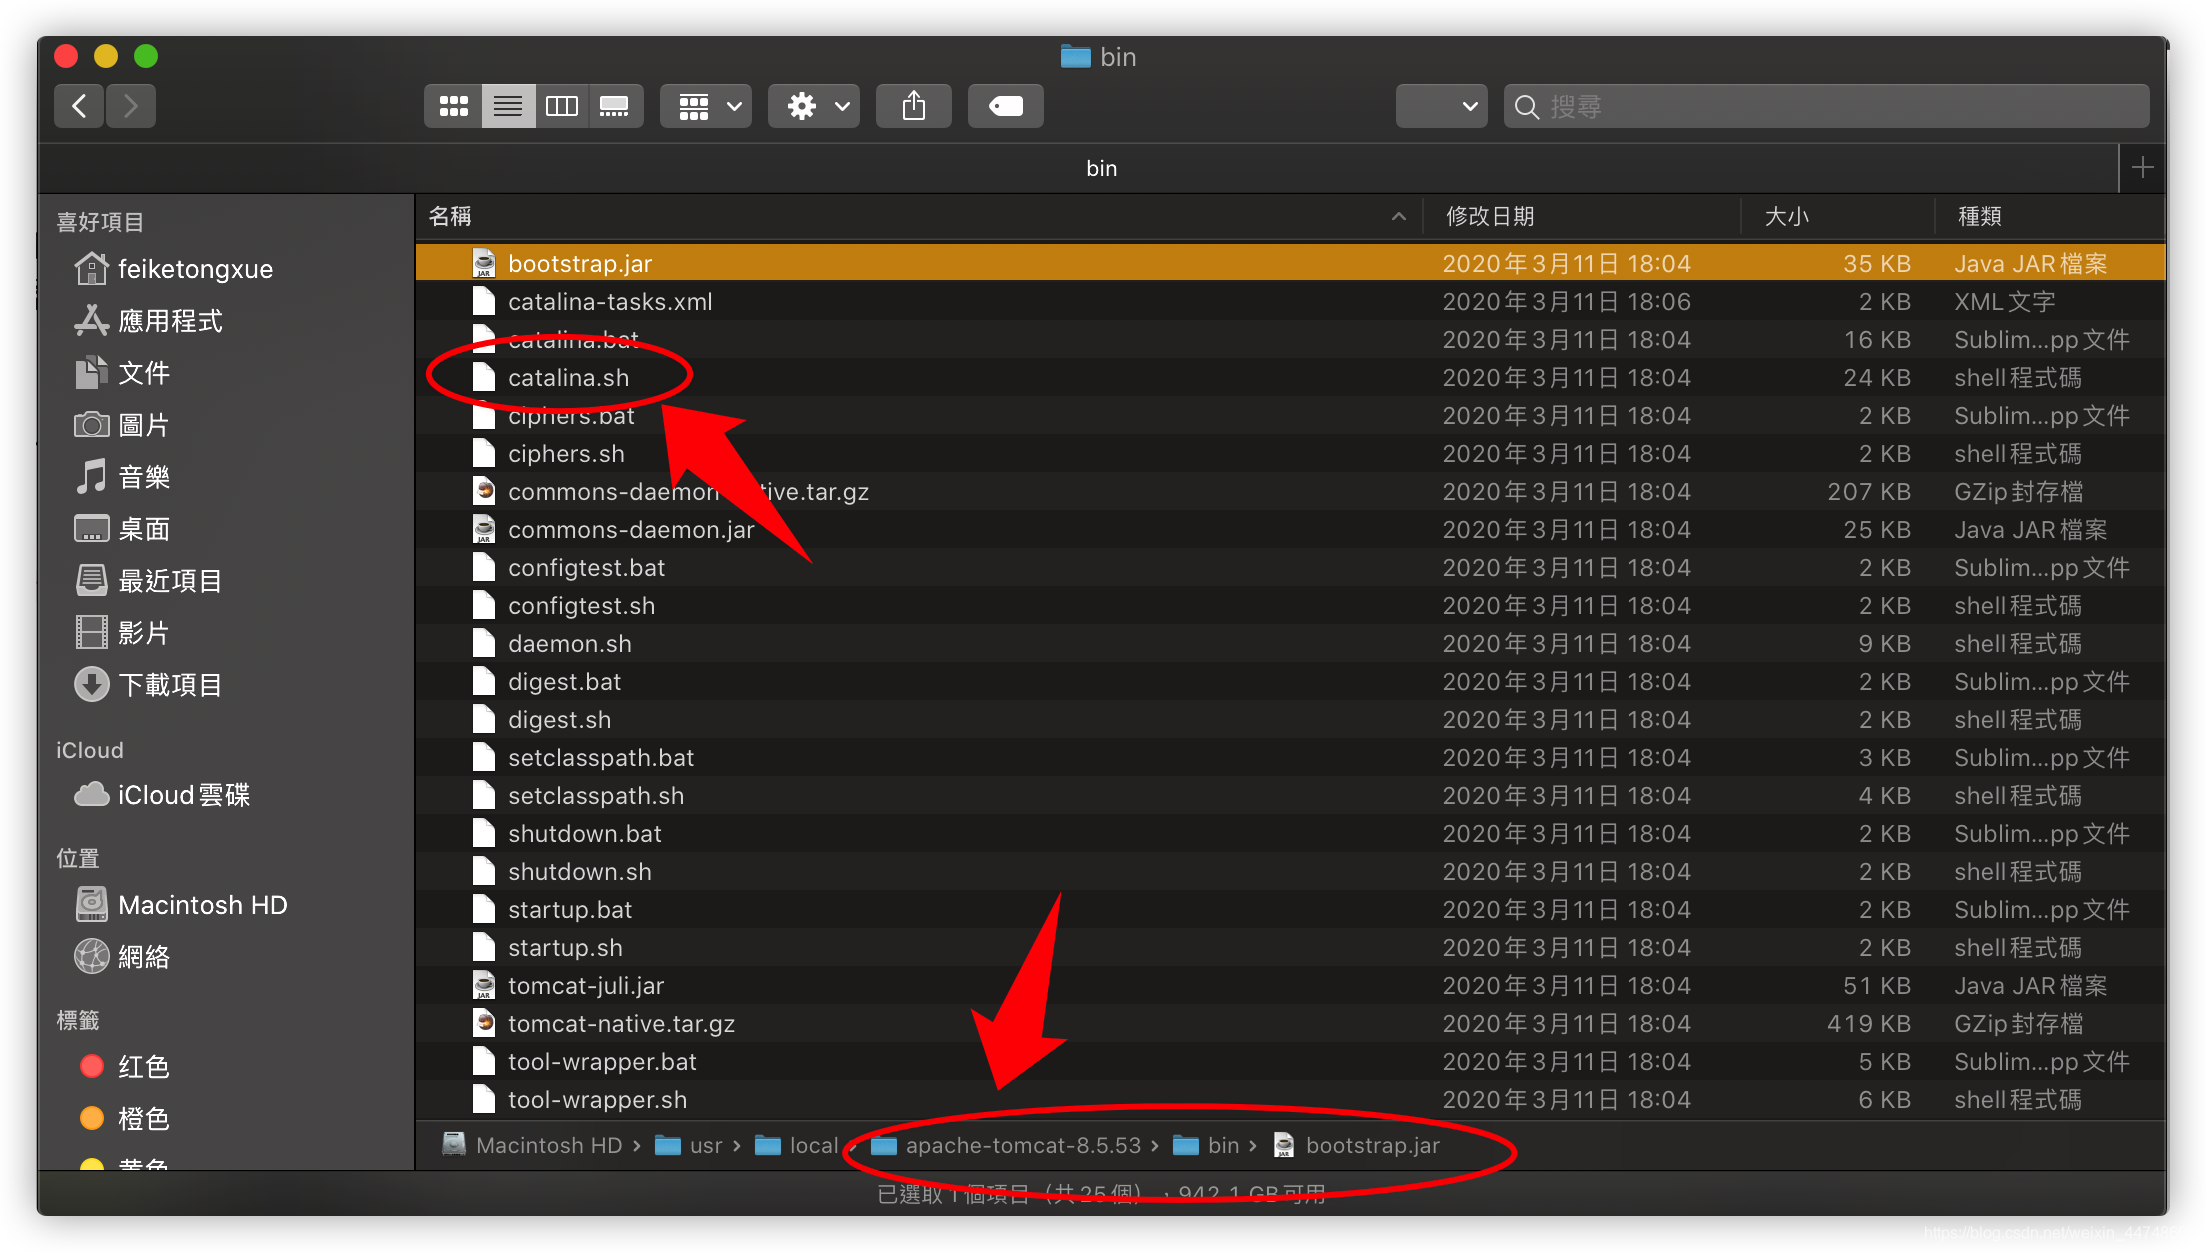Switch to list view
Image resolution: width=2206 pixels, height=1252 pixels.
point(508,106)
